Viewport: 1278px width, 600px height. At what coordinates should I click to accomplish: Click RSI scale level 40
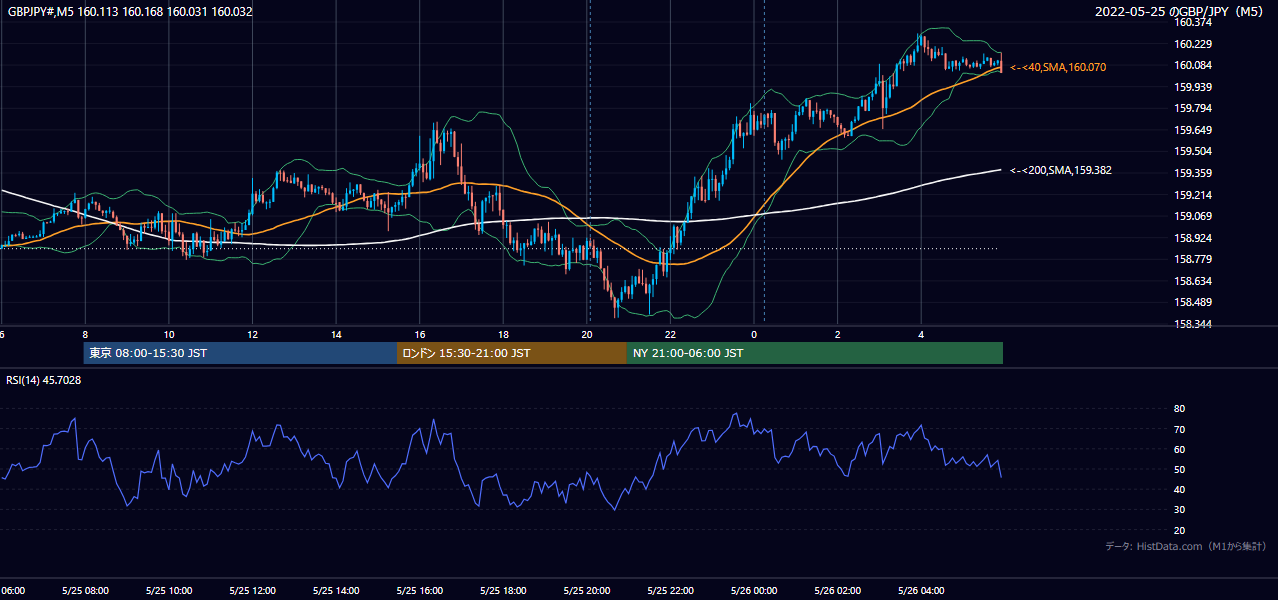[1179, 489]
